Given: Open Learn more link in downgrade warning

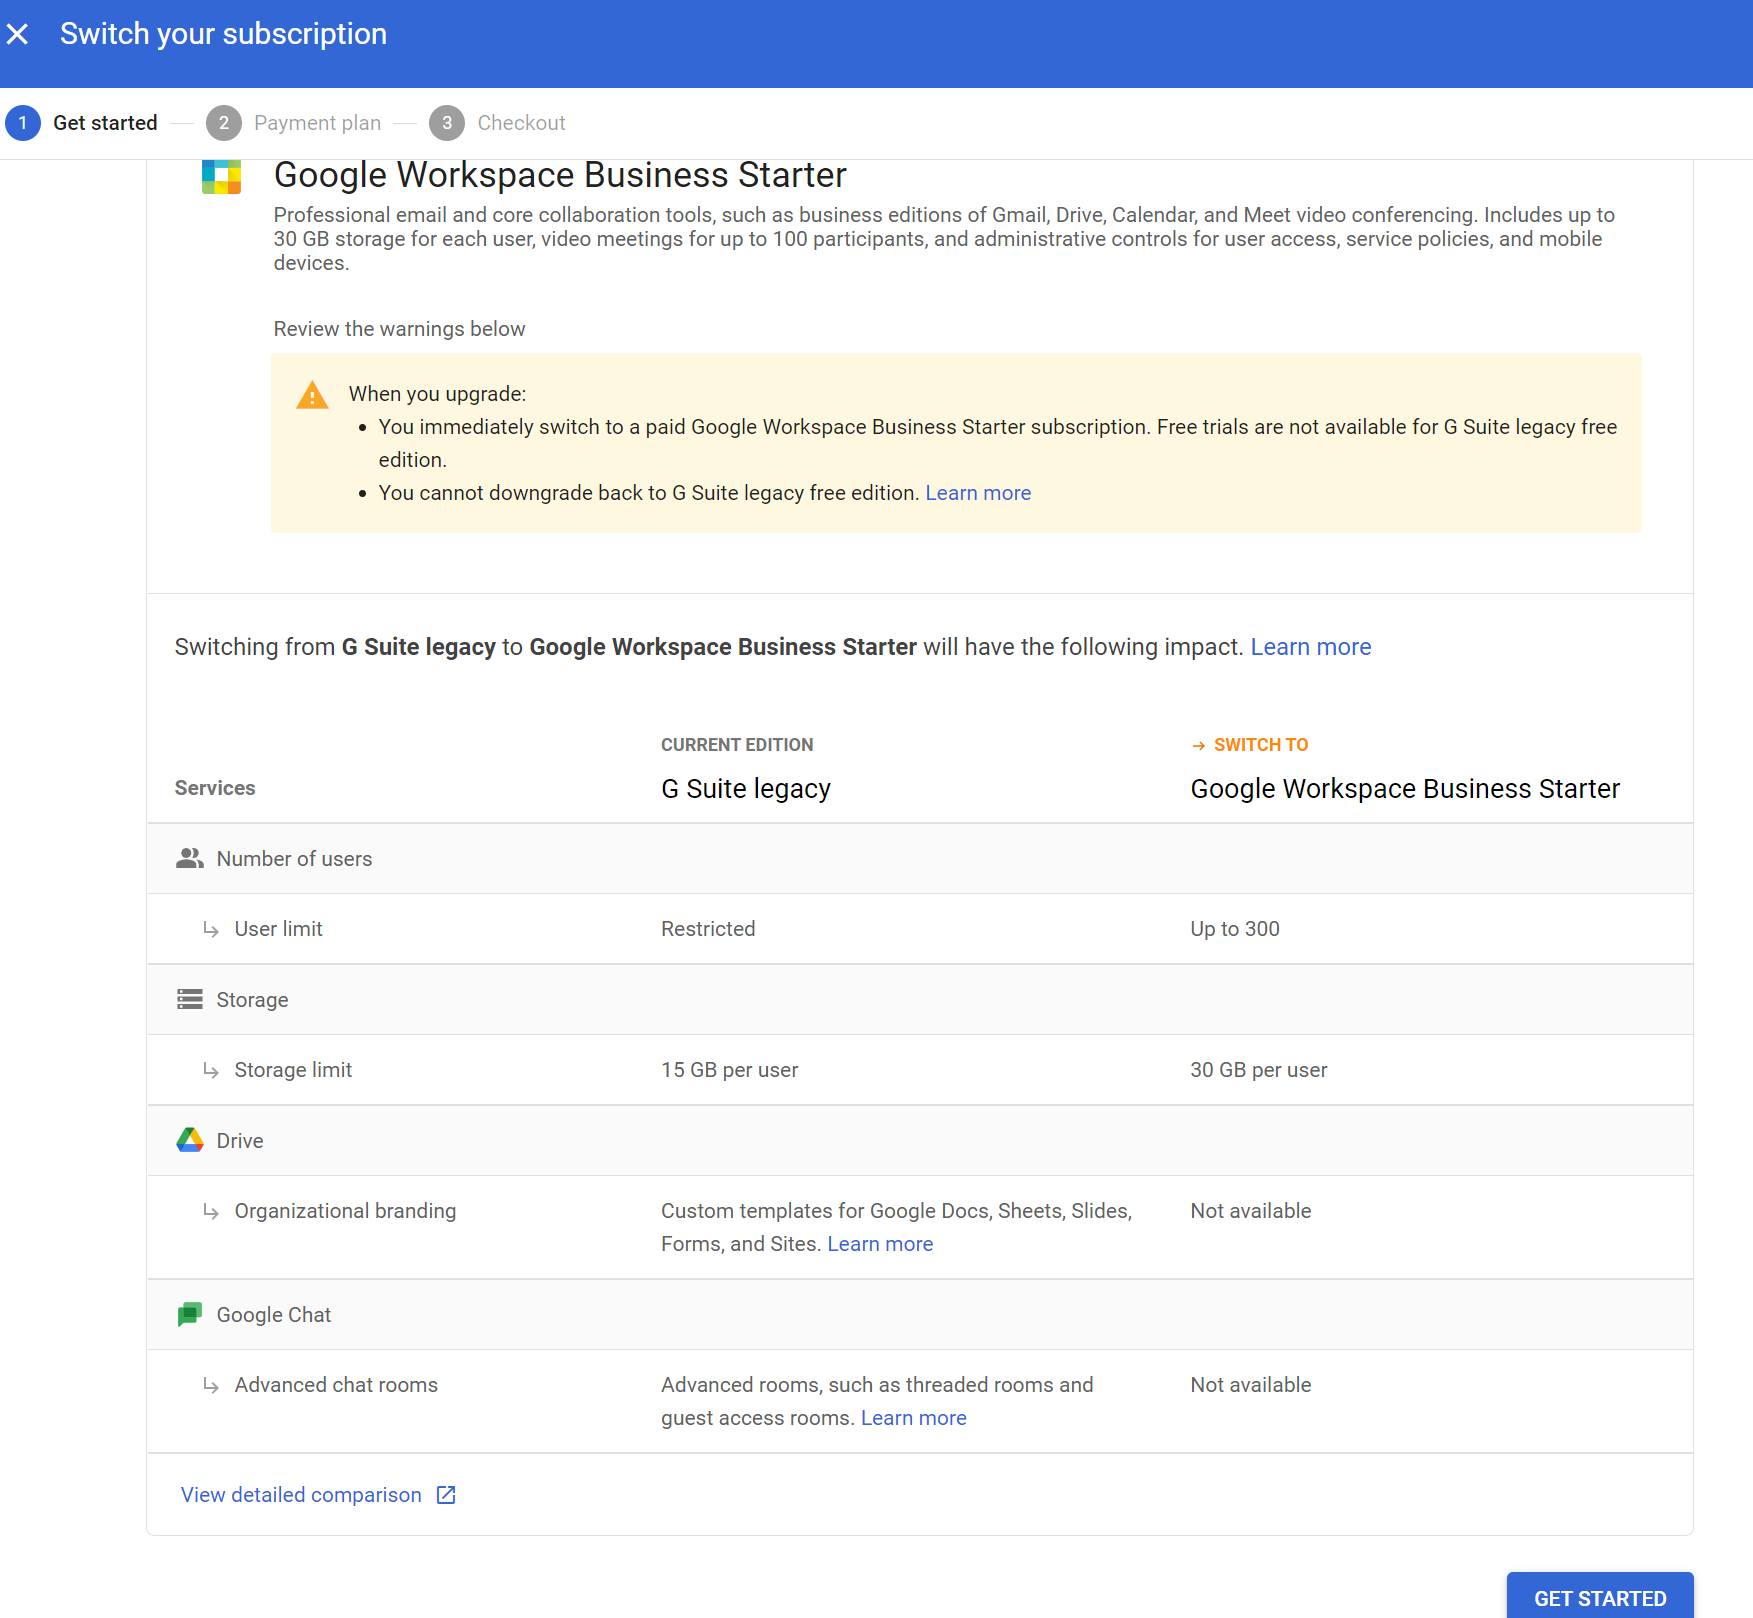Looking at the screenshot, I should [x=977, y=493].
